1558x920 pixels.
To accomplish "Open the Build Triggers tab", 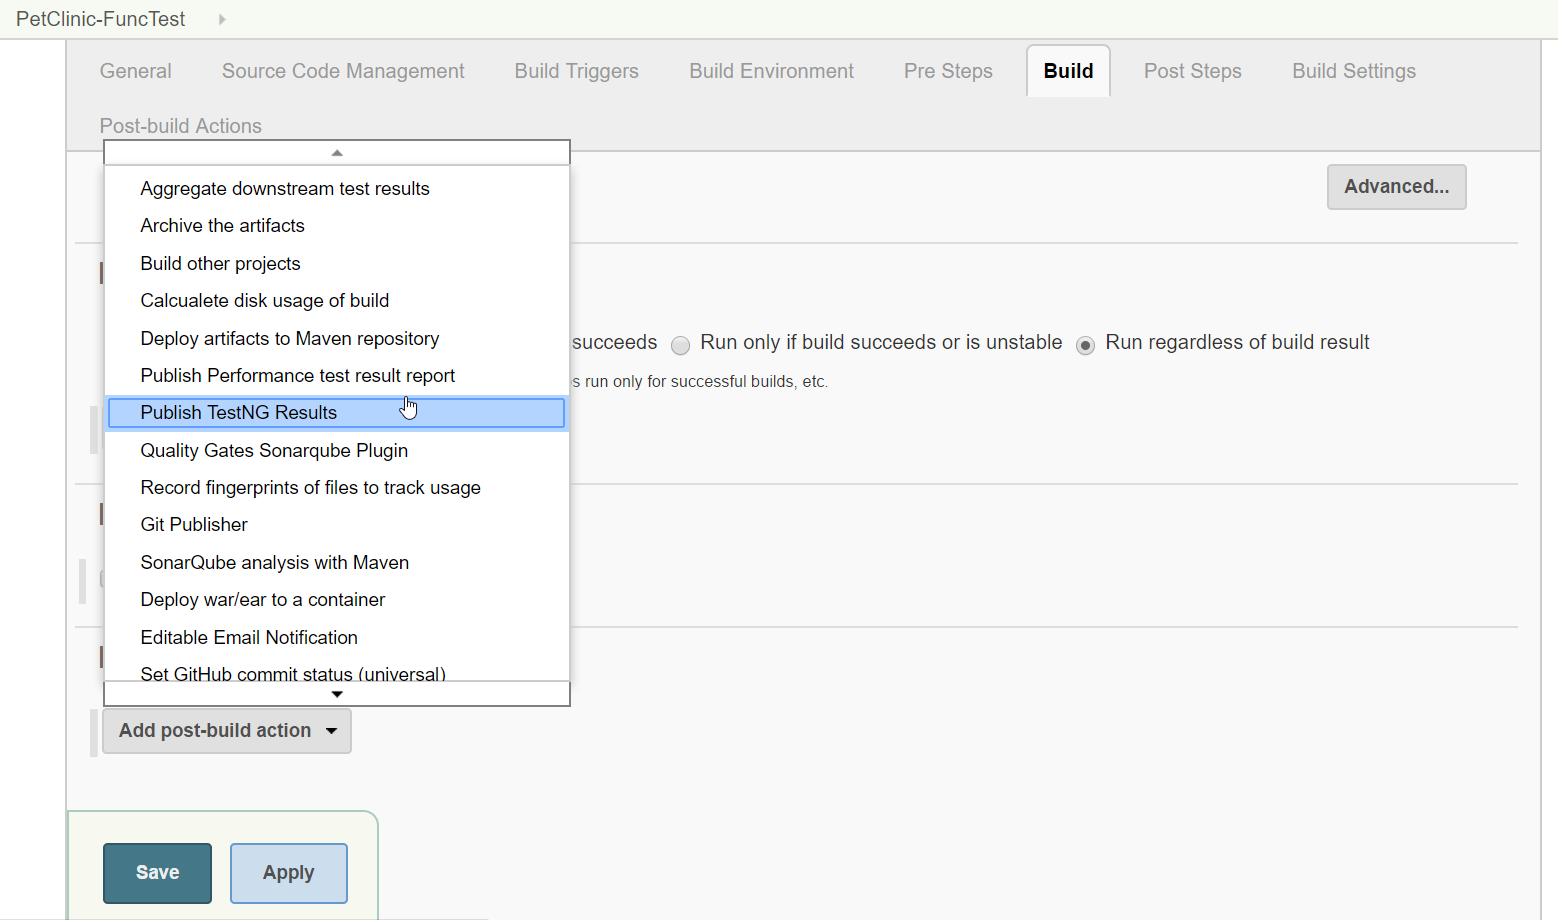I will click(x=577, y=71).
